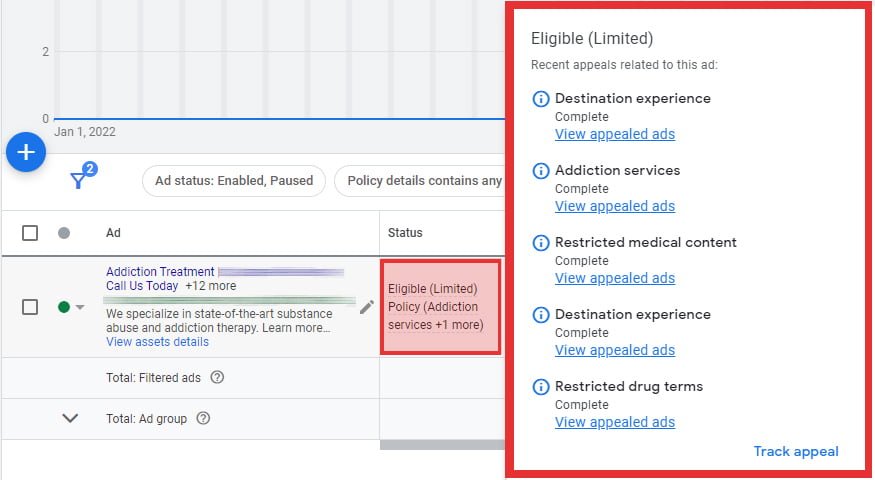
Task: Select the Addiction Treatment ad row checkbox
Action: (x=30, y=307)
